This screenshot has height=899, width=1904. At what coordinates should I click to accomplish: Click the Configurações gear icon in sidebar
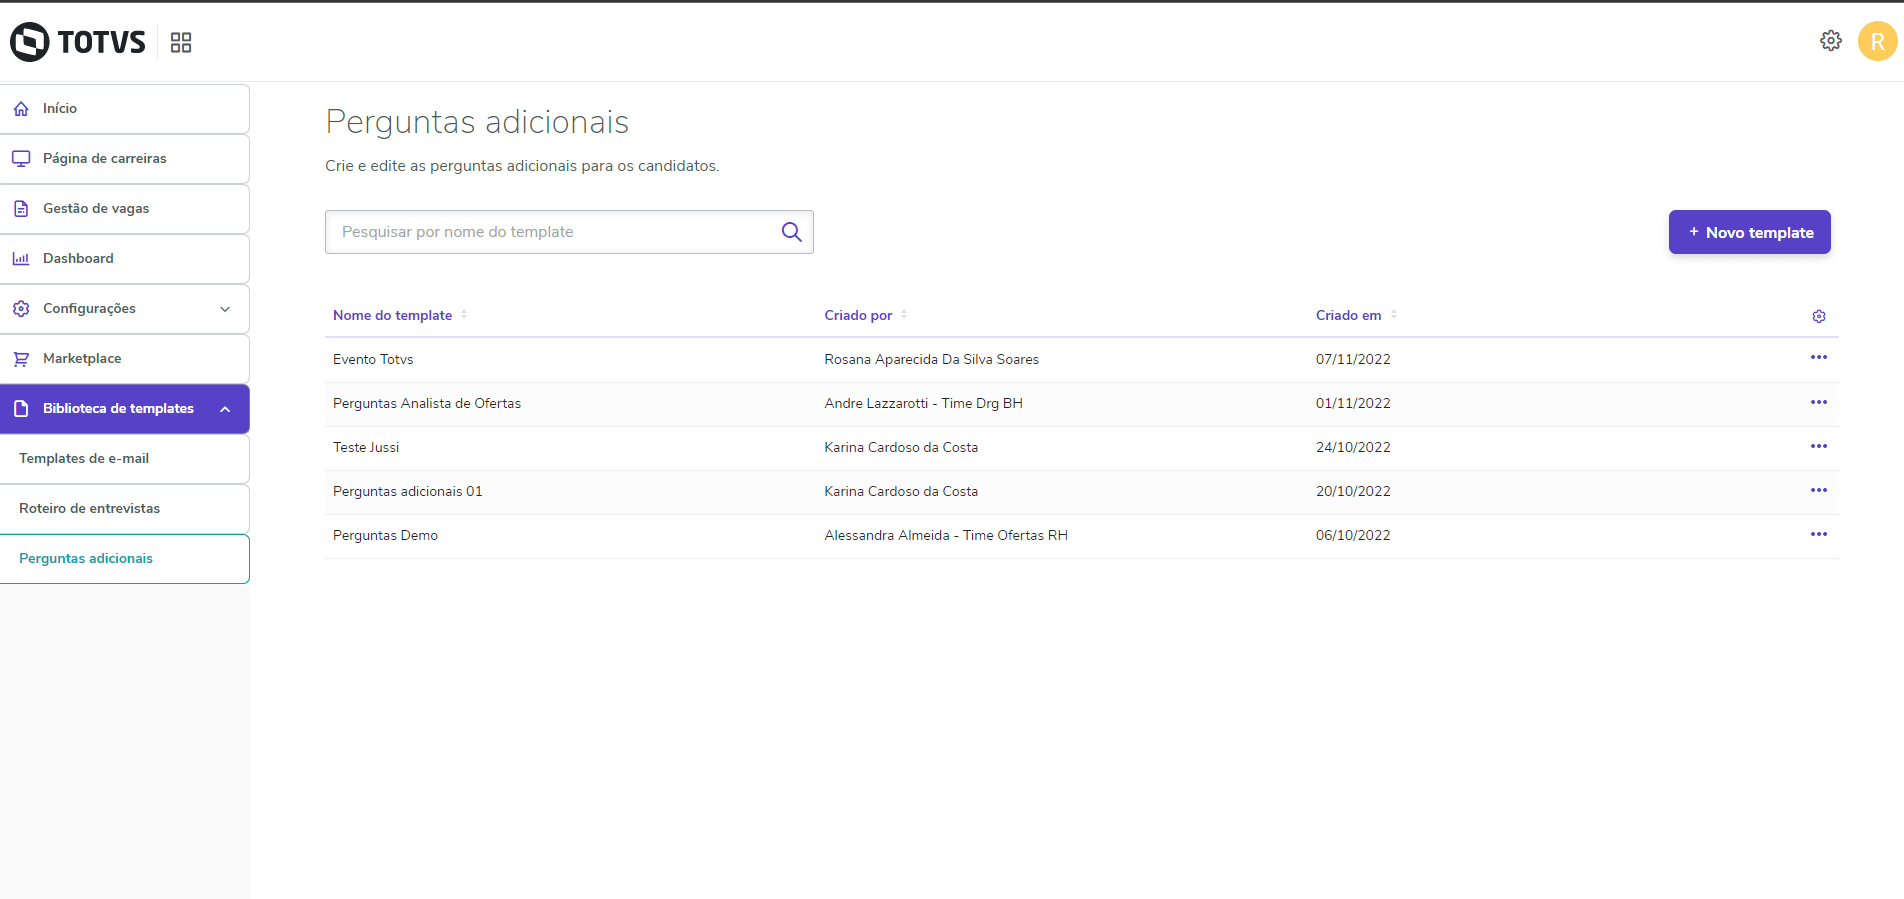click(x=21, y=309)
